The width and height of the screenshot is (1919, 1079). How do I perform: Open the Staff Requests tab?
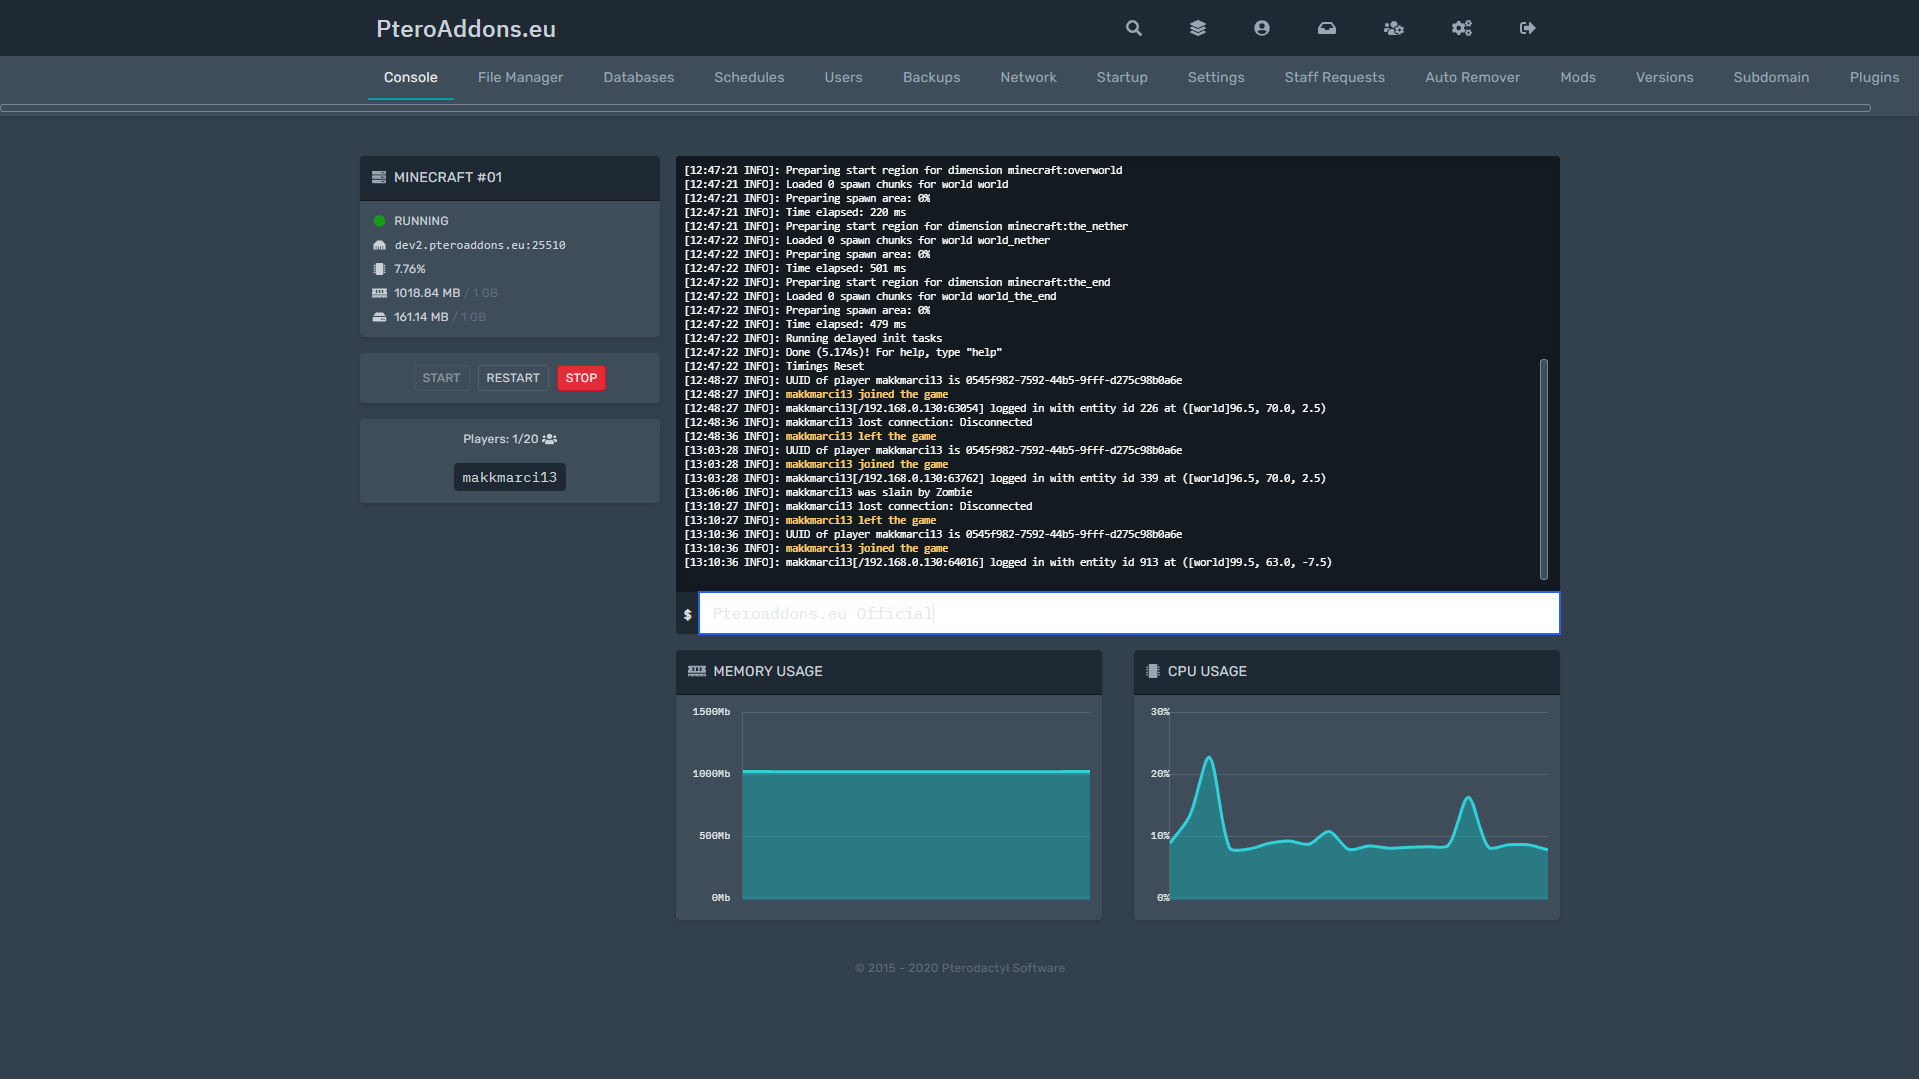(1334, 77)
